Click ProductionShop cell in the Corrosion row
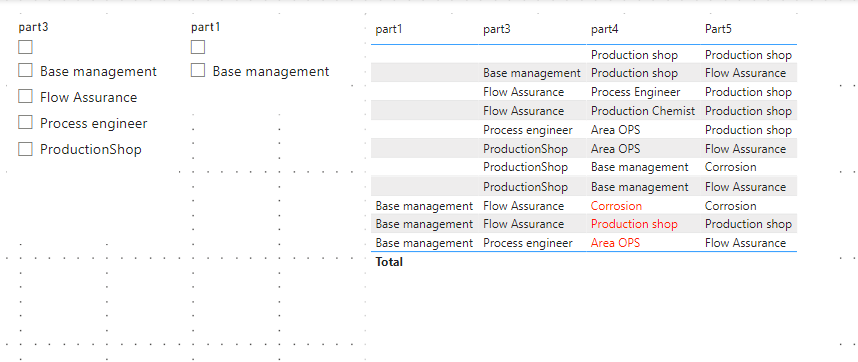This screenshot has height=362, width=858. [x=525, y=167]
